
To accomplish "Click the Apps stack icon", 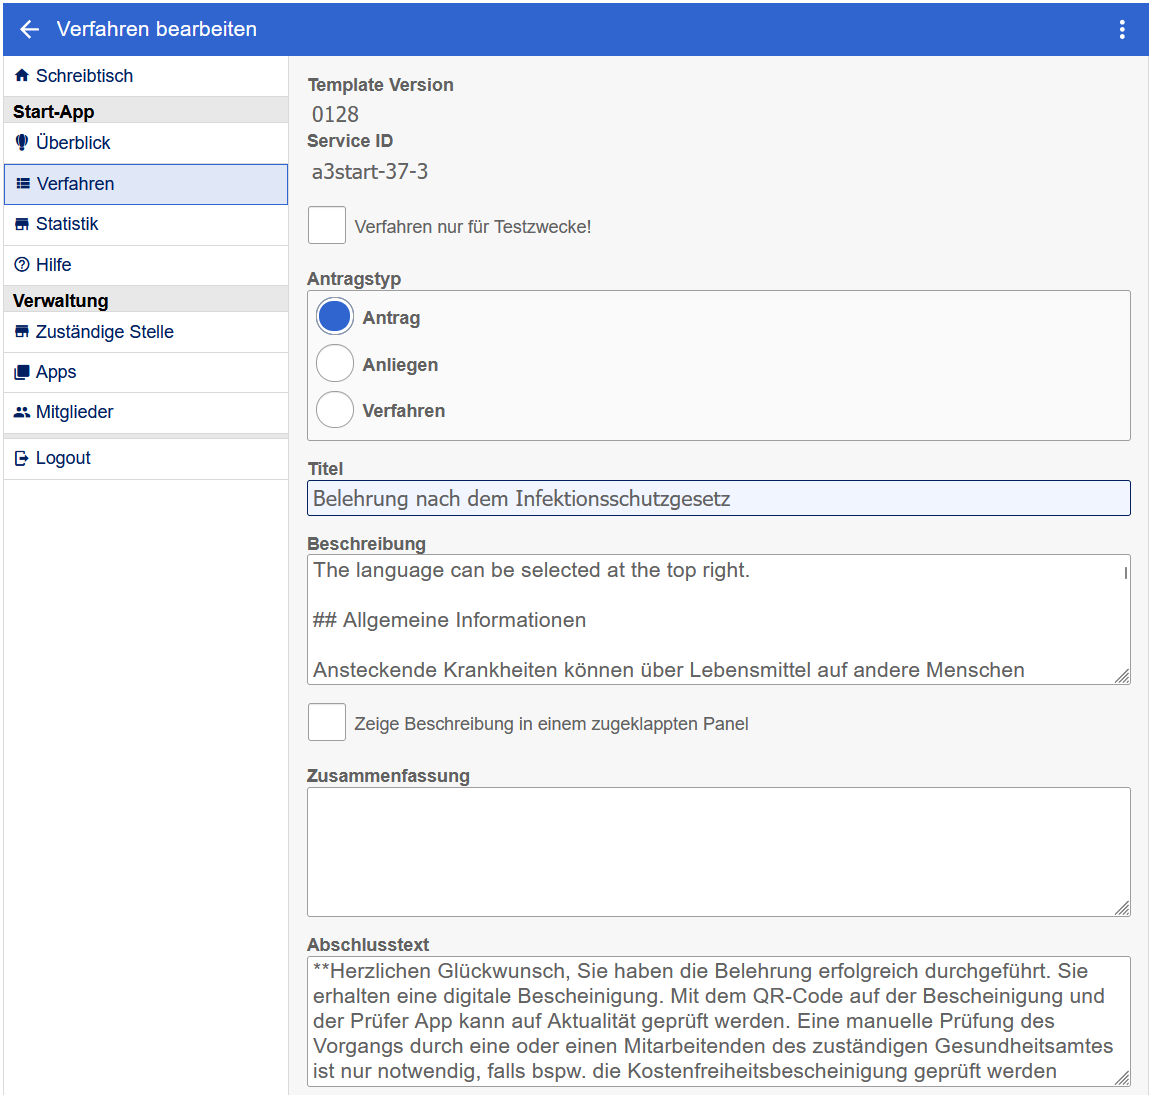I will click(22, 372).
